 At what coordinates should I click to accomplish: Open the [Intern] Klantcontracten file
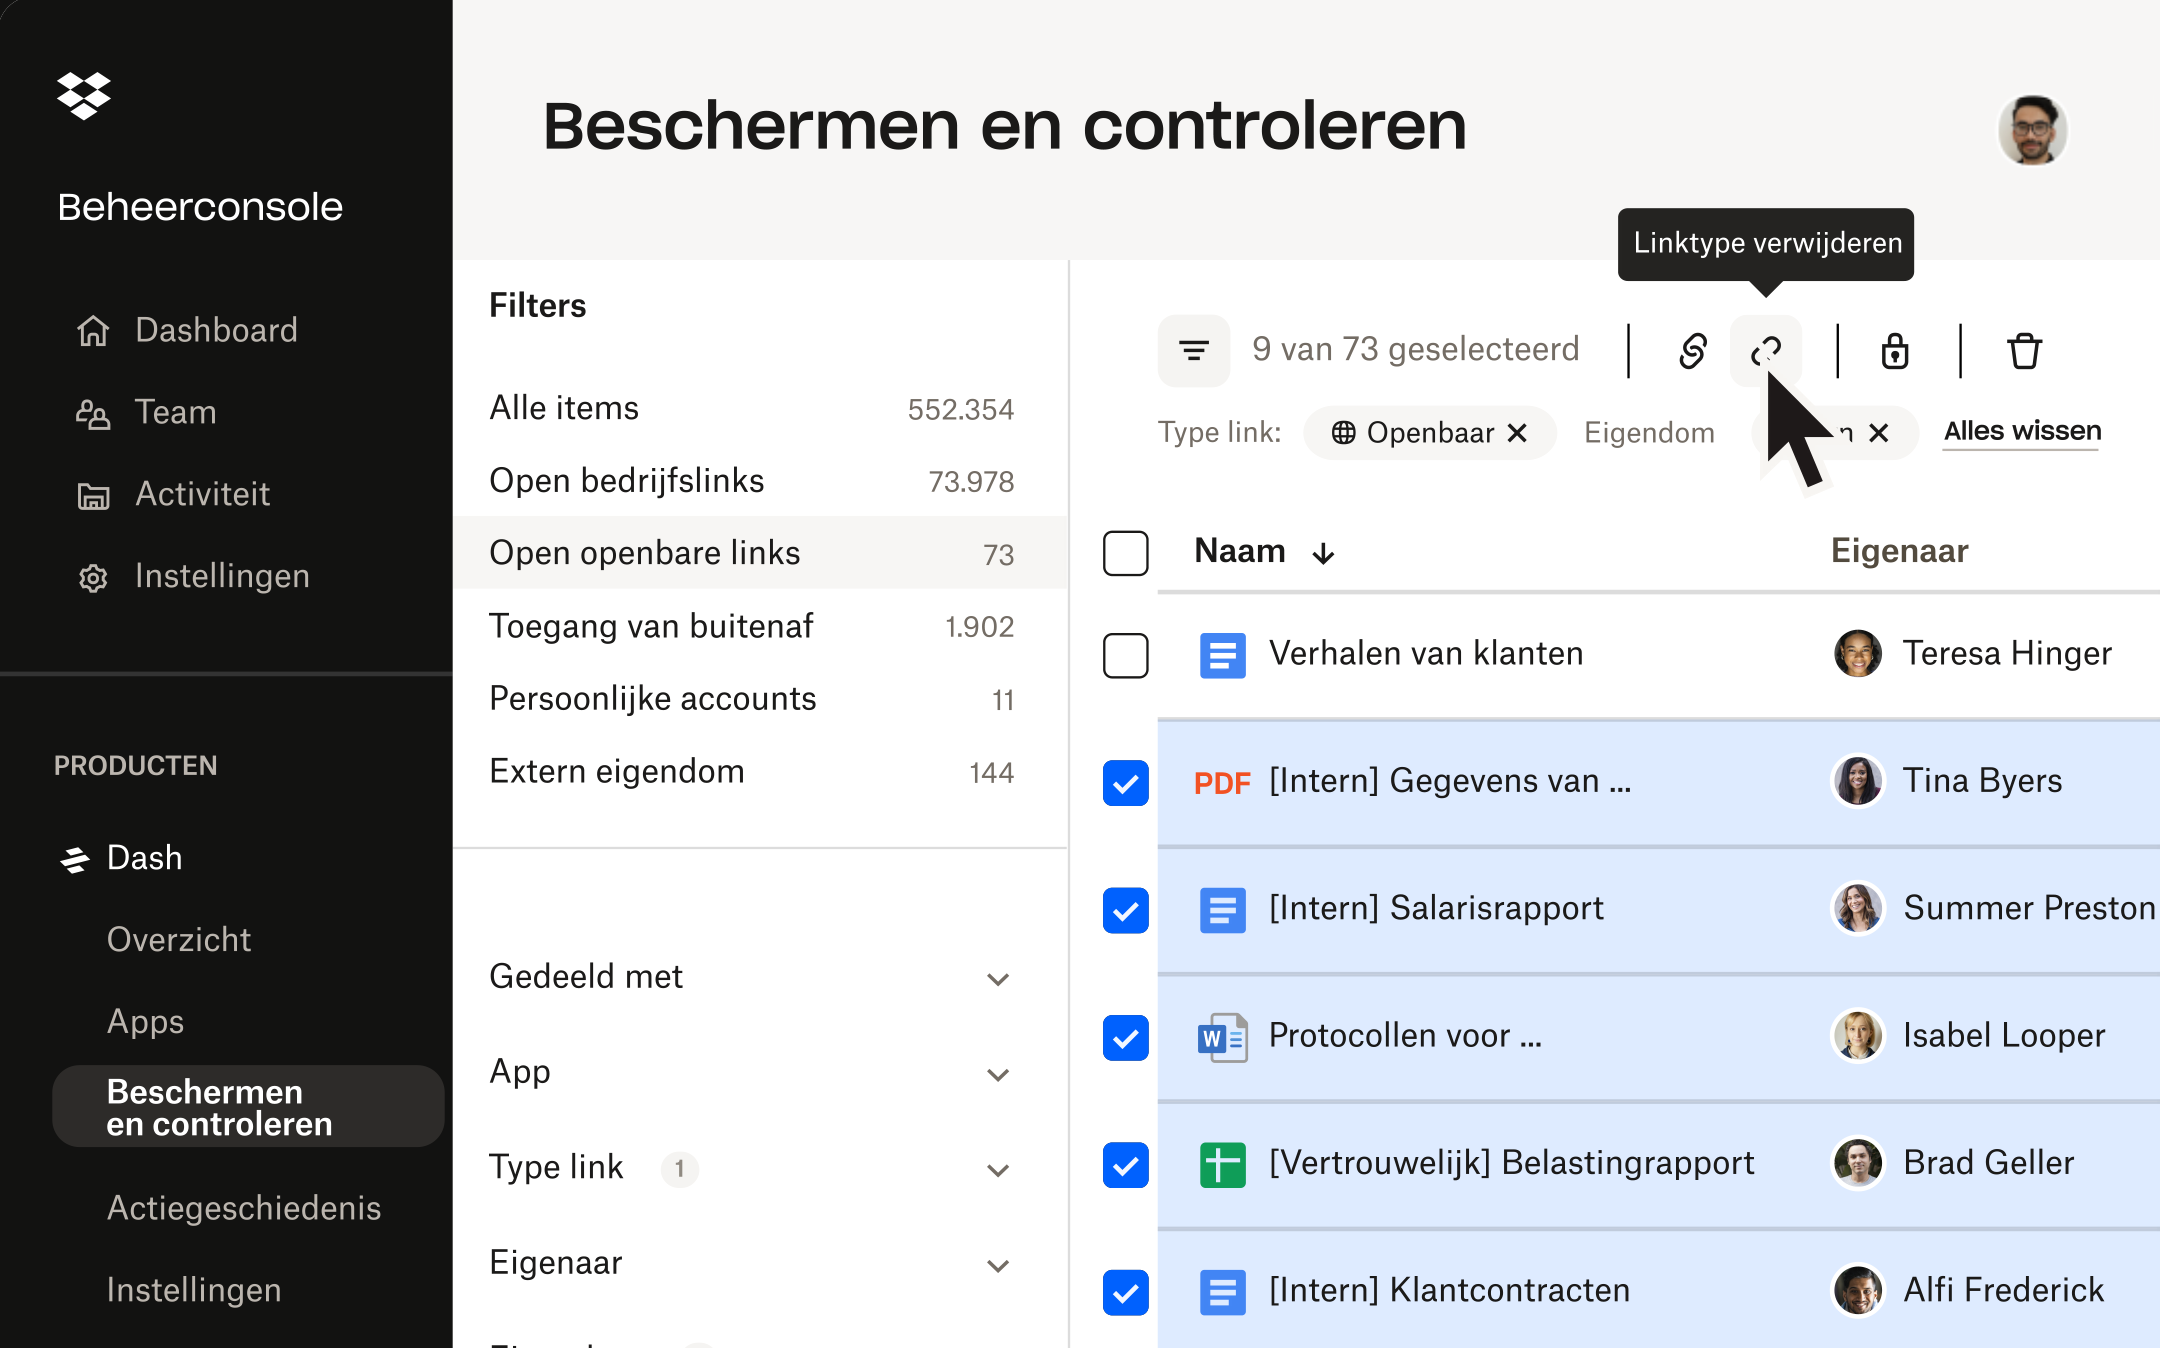tap(1449, 1290)
